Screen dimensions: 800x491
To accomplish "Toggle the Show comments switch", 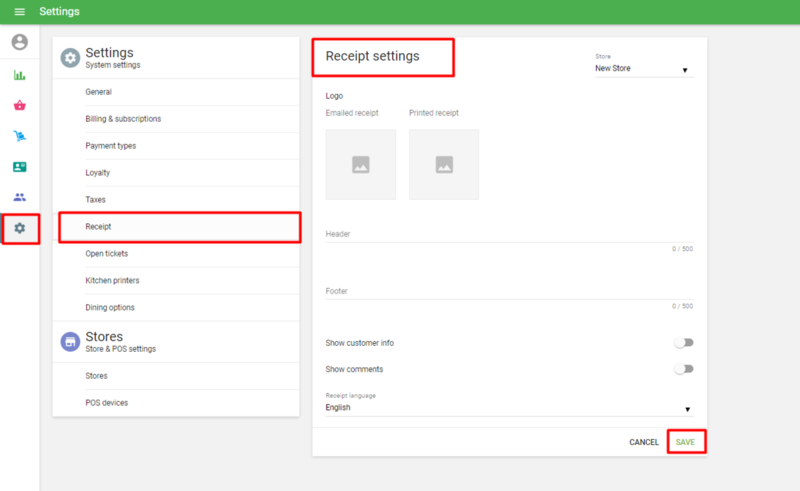I will click(683, 369).
